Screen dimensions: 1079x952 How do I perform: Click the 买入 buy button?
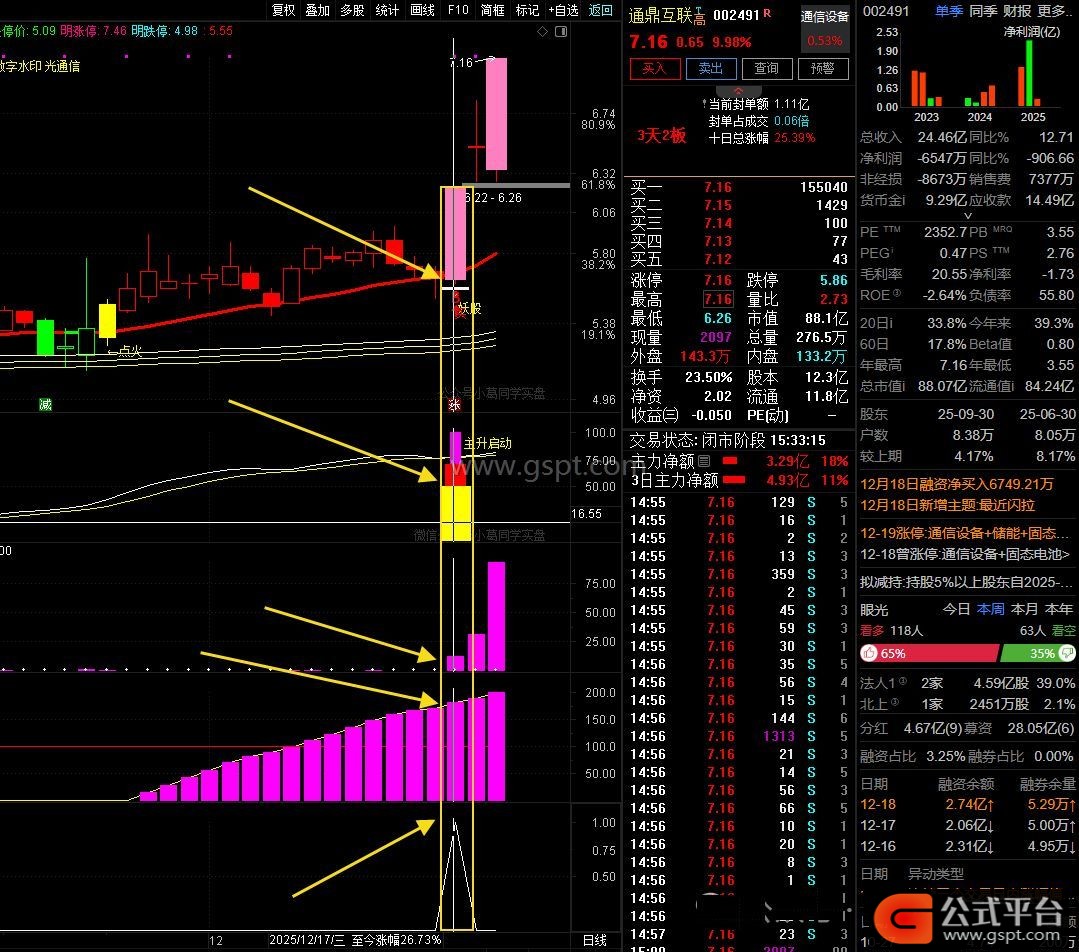click(x=654, y=69)
